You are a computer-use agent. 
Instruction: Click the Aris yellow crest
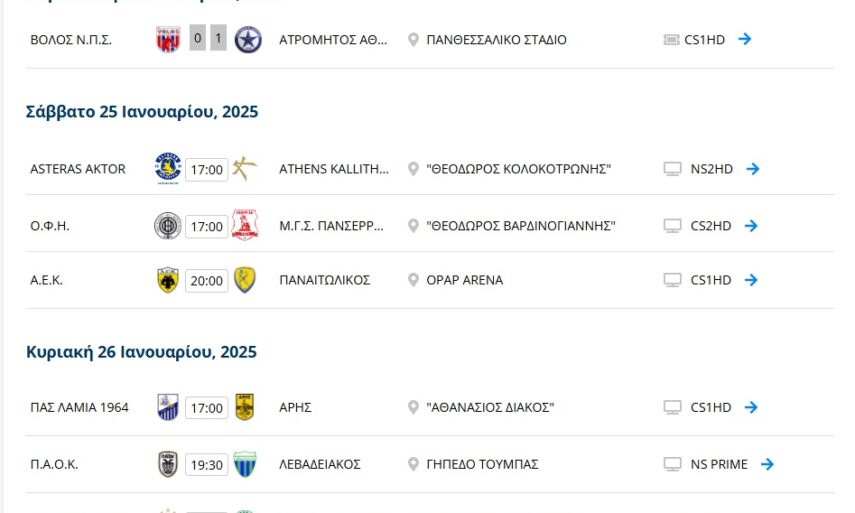coord(244,407)
